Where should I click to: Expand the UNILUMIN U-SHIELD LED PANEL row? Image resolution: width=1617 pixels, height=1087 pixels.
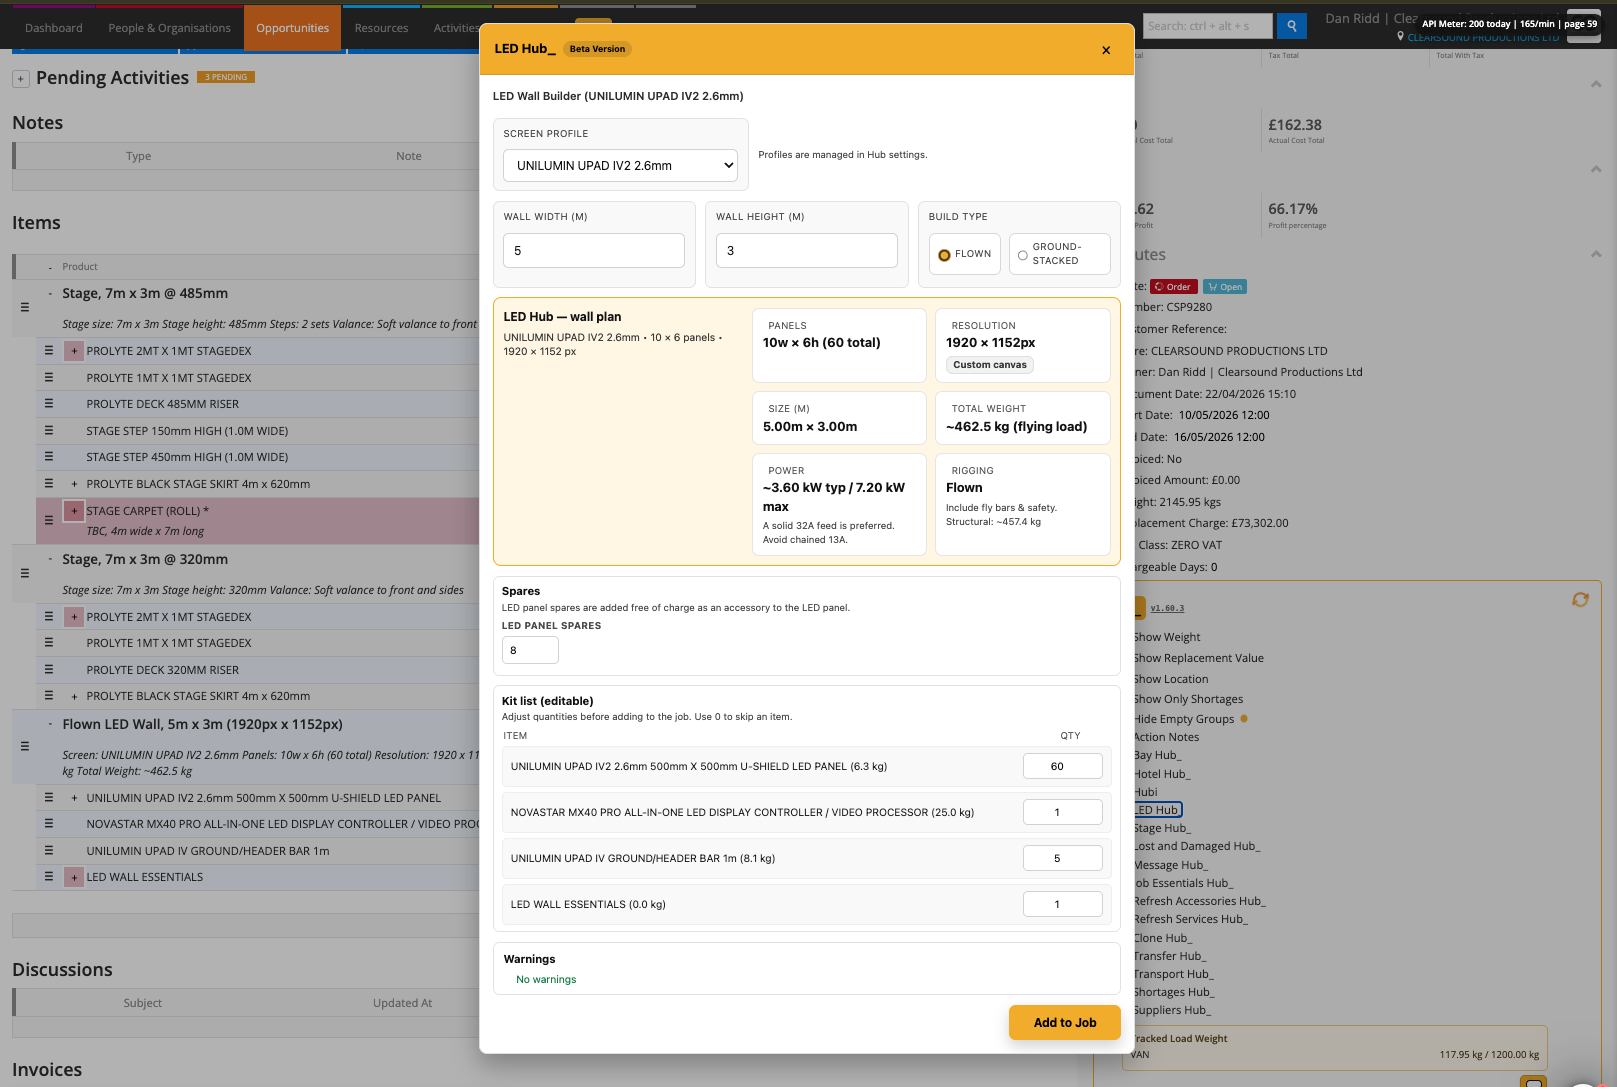74,798
